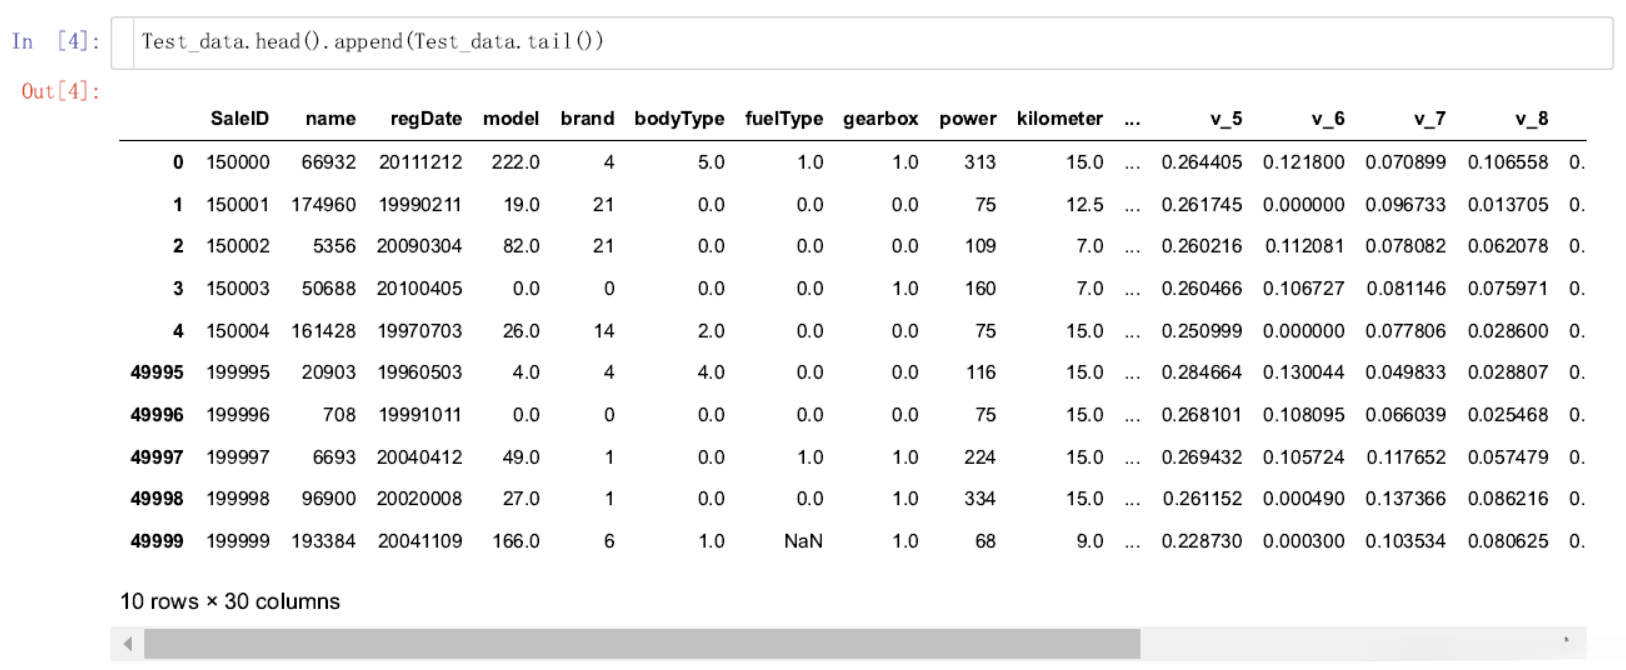Click the truncated columns ellipsis in header
This screenshot has width=1626, height=670.
(1132, 120)
